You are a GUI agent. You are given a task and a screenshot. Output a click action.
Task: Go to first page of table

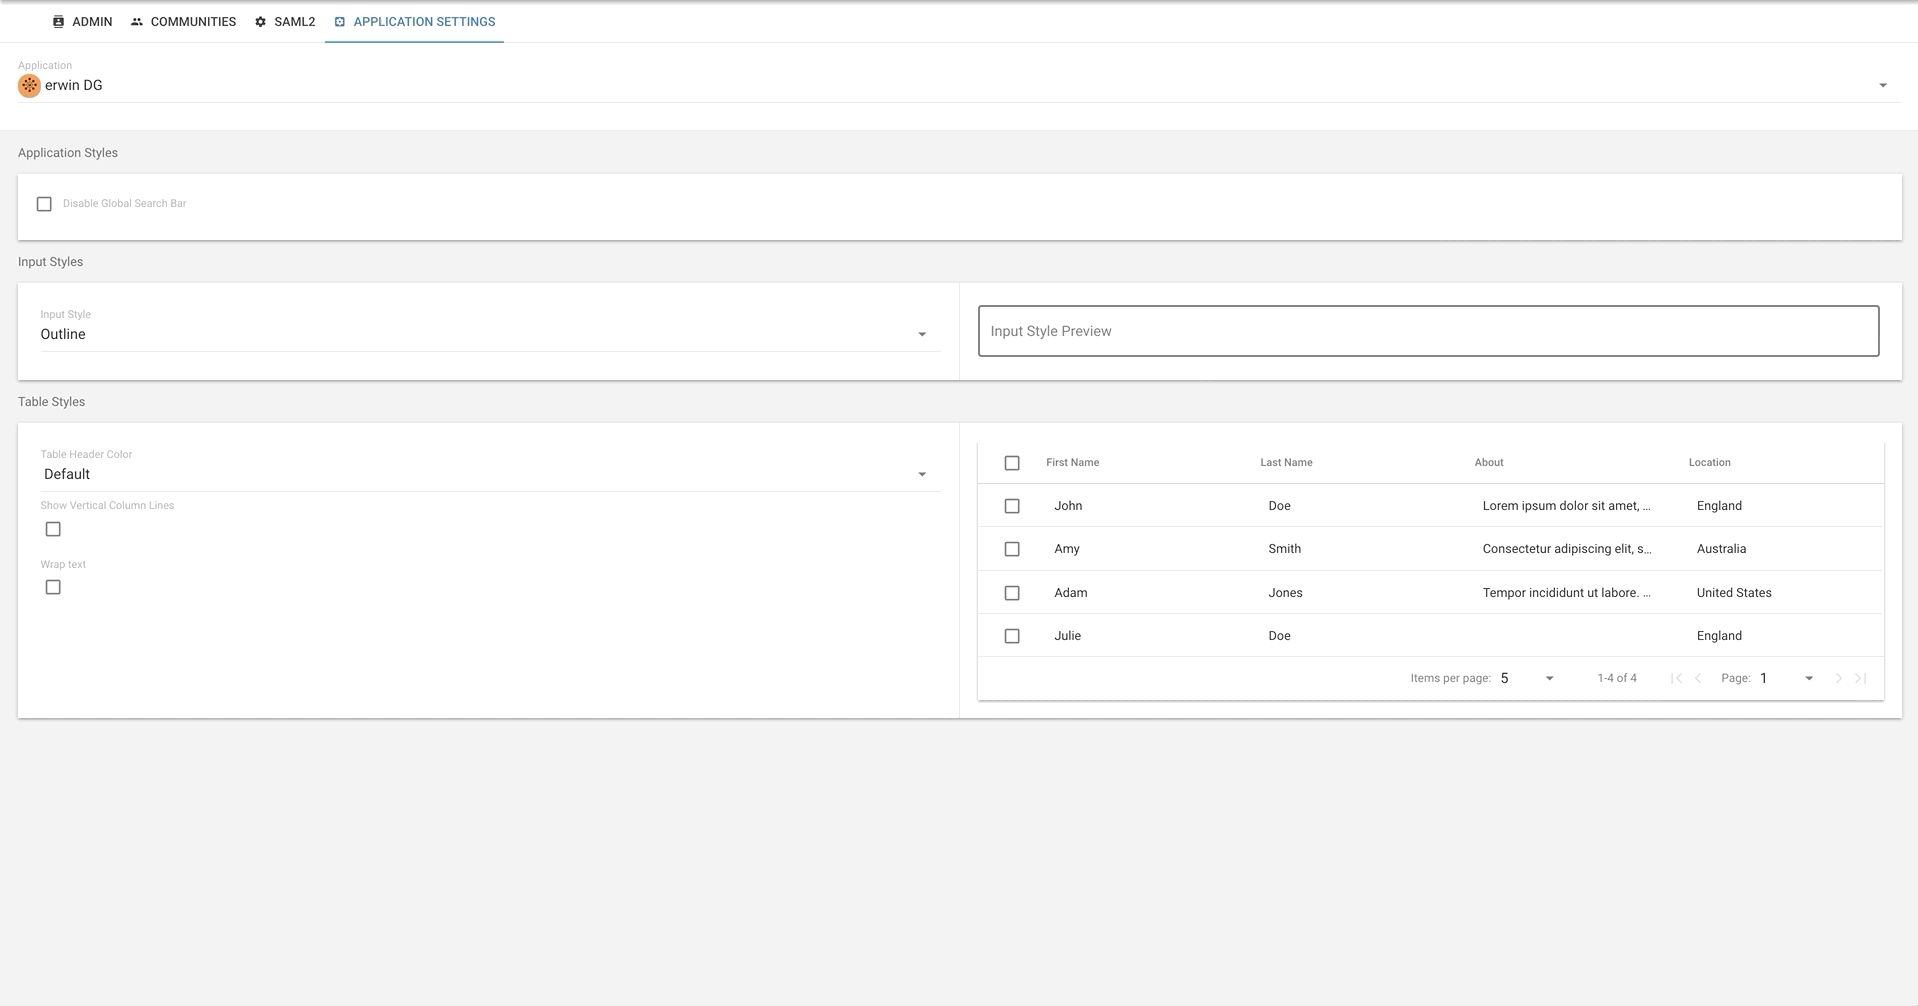click(1676, 678)
